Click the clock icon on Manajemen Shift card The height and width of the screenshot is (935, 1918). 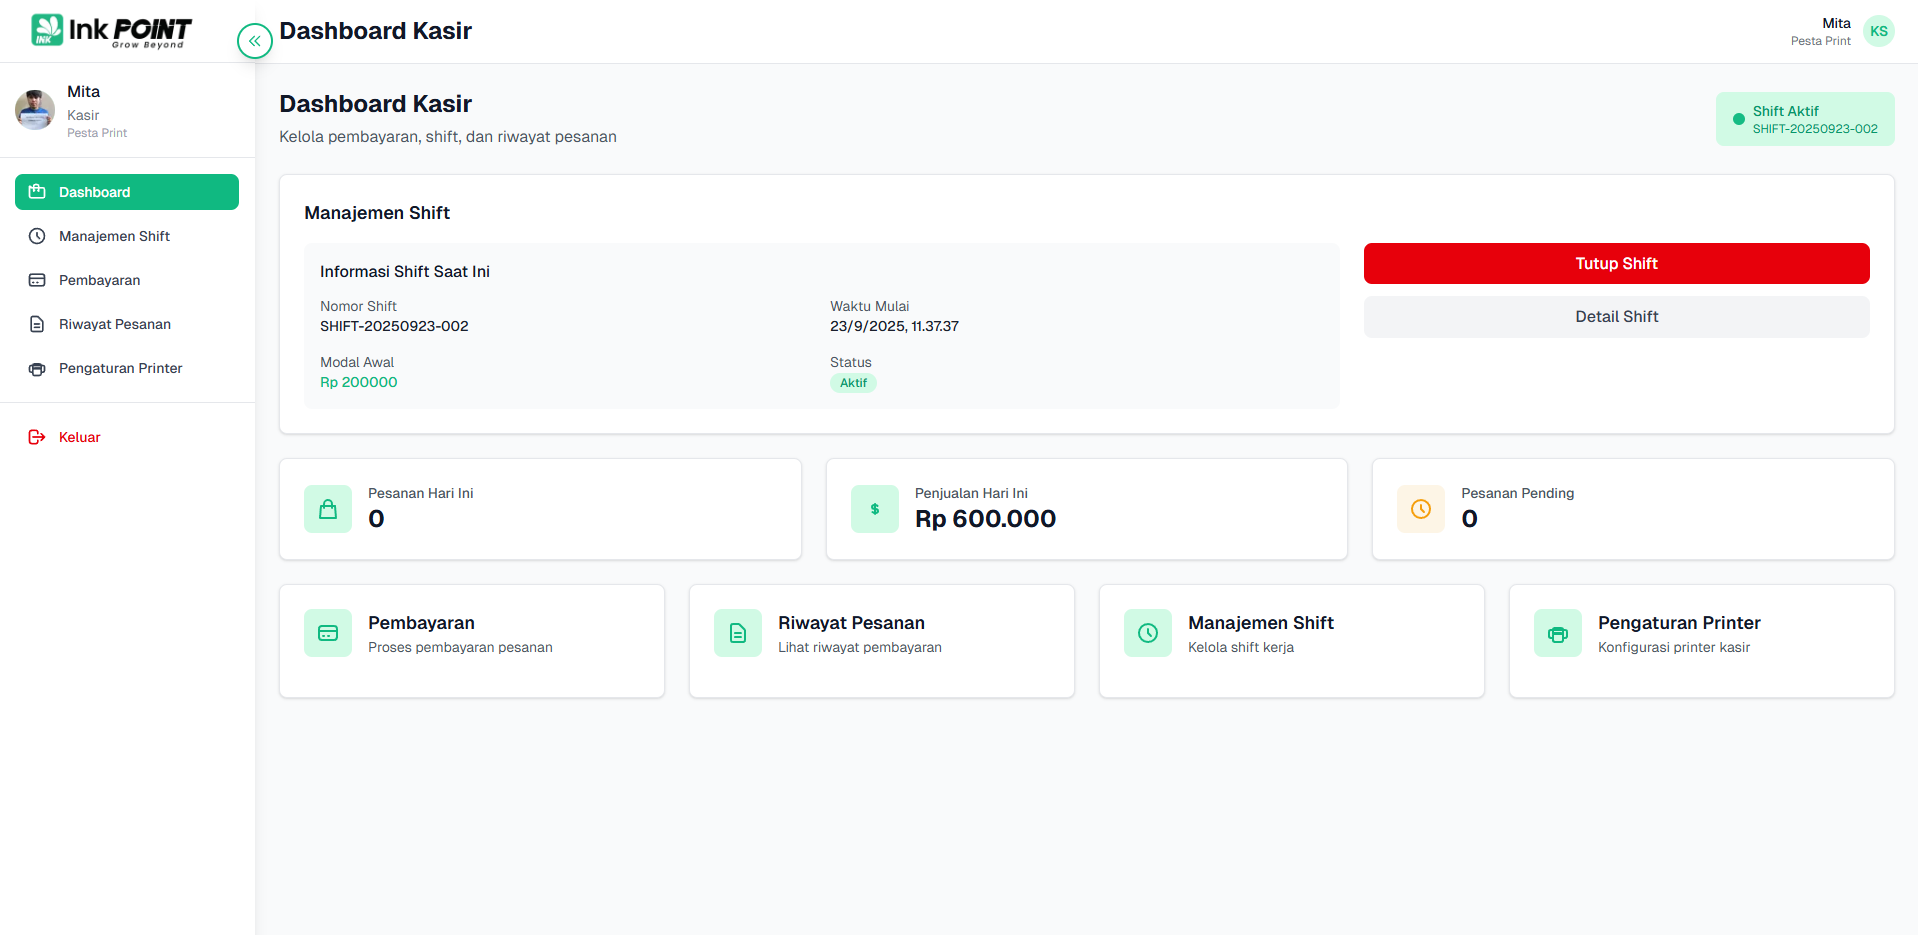1148,633
